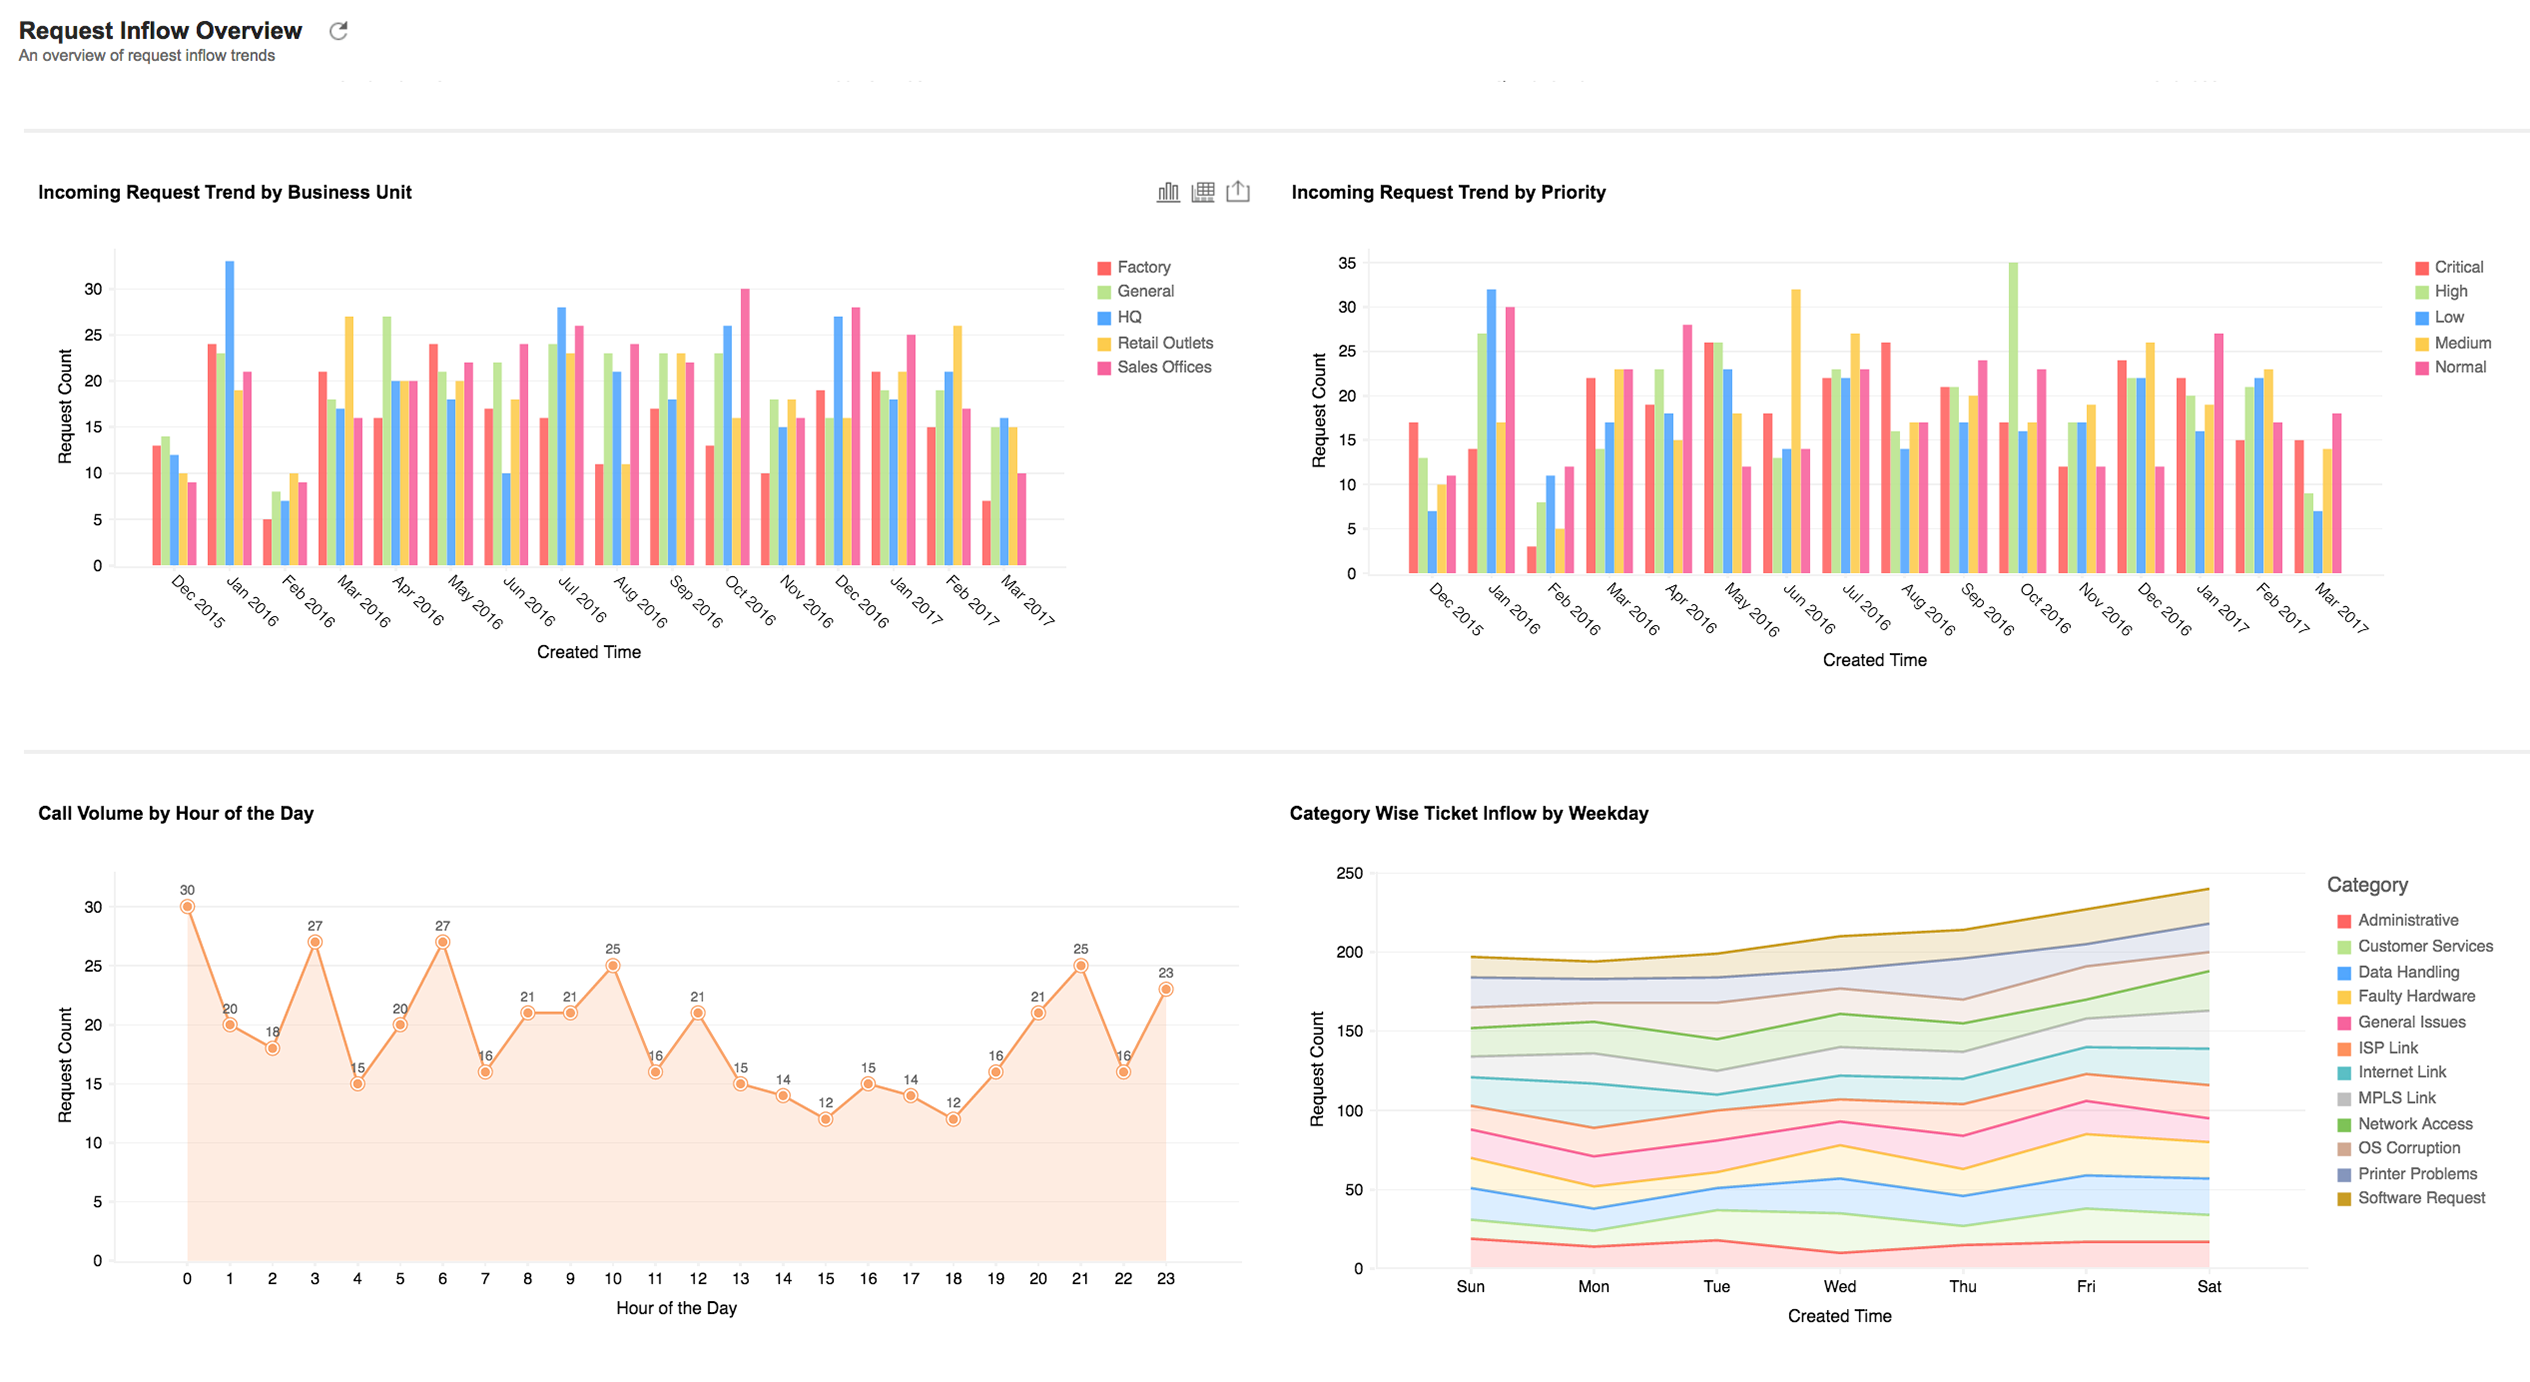Image resolution: width=2530 pixels, height=1382 pixels.
Task: Toggle Critical priority legend entry
Action: pyautogui.click(x=2458, y=267)
